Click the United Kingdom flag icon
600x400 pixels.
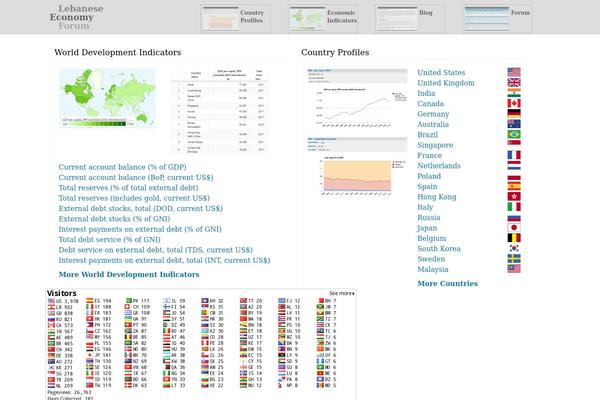(x=514, y=82)
